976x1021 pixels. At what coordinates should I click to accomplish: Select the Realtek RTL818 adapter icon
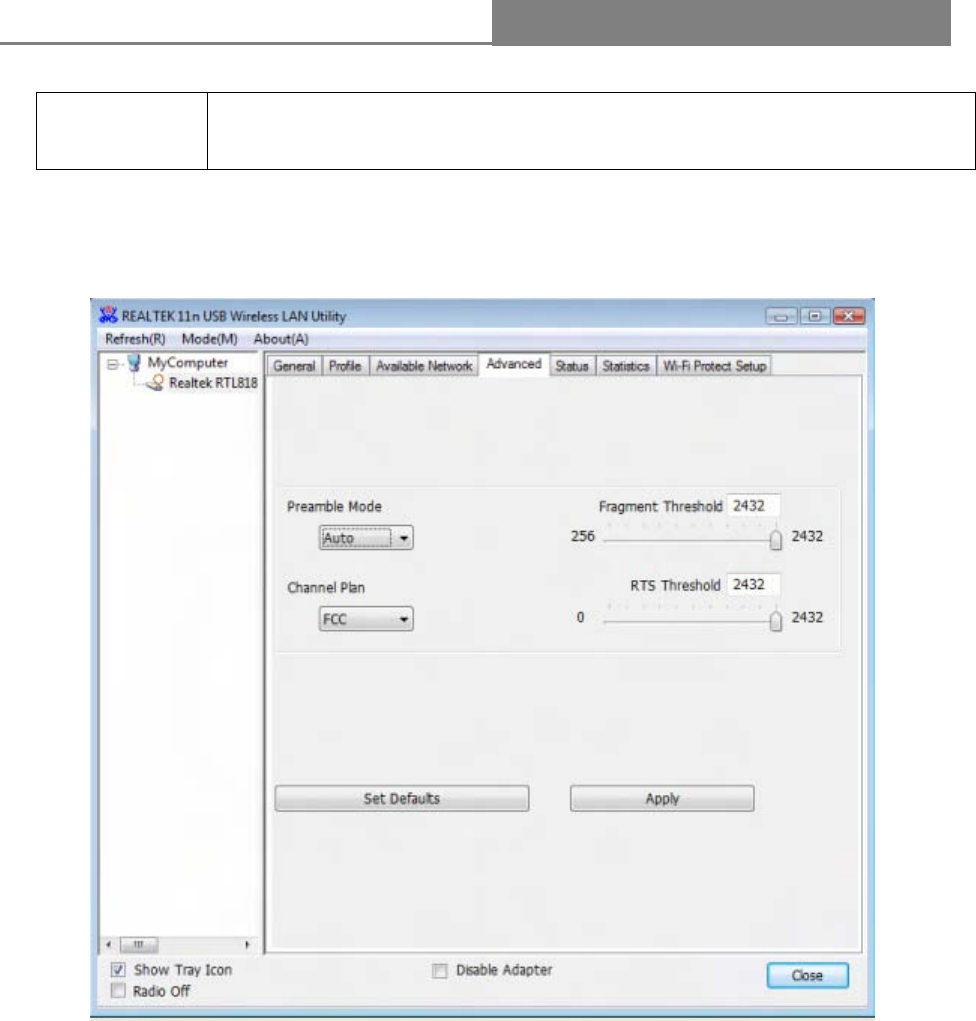pos(155,383)
